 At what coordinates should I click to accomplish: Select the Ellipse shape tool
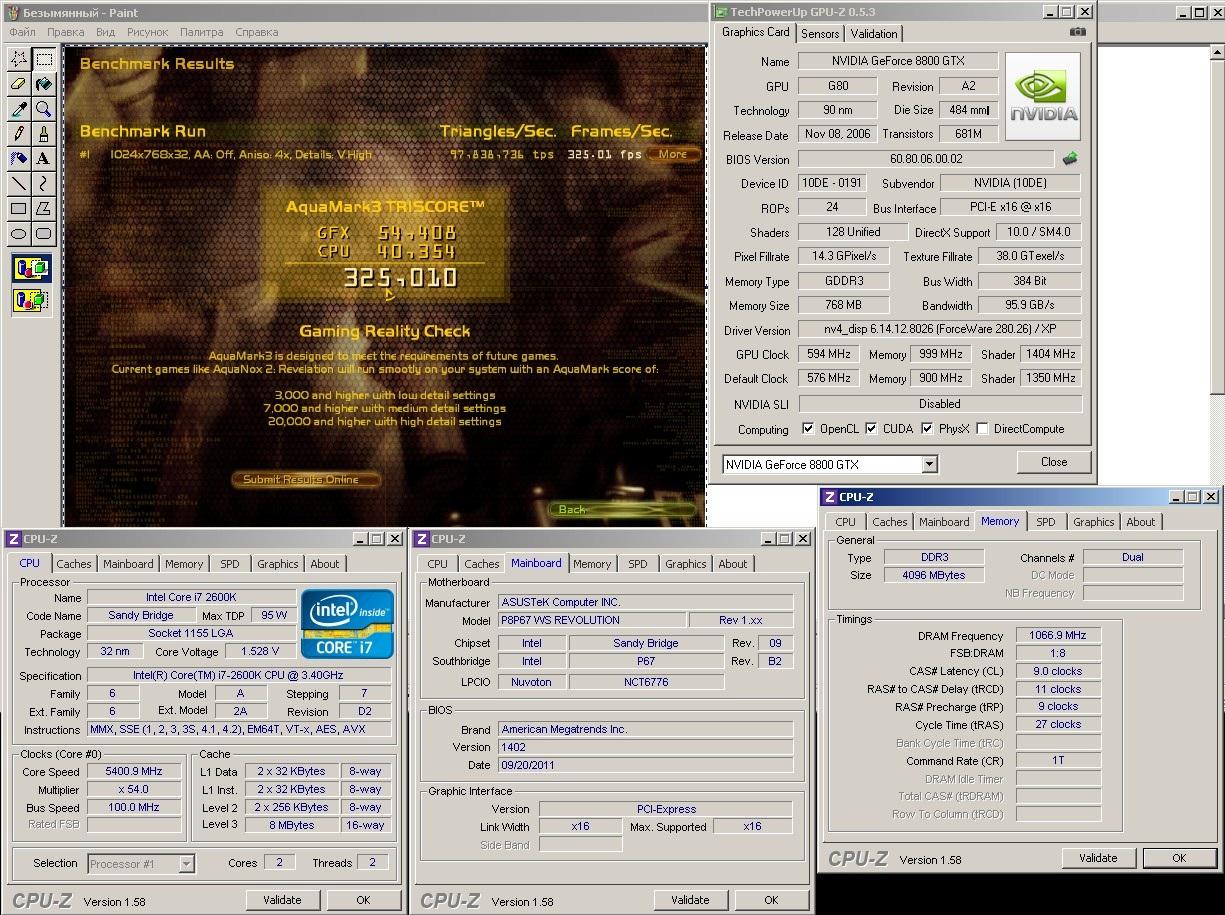coord(19,234)
